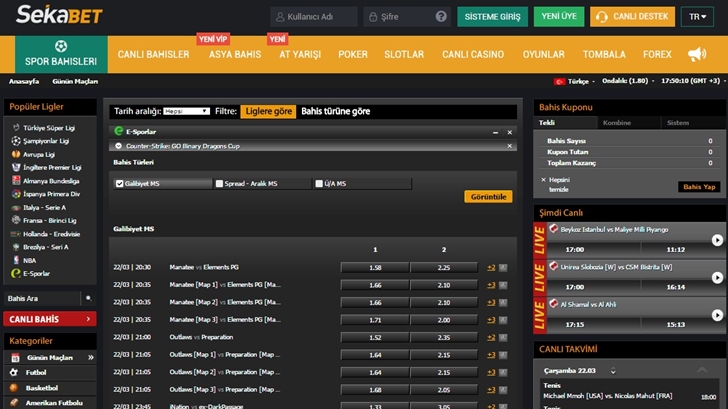Open Oyunlar menu
Screen dimensions: 728x409
pyautogui.click(x=543, y=55)
